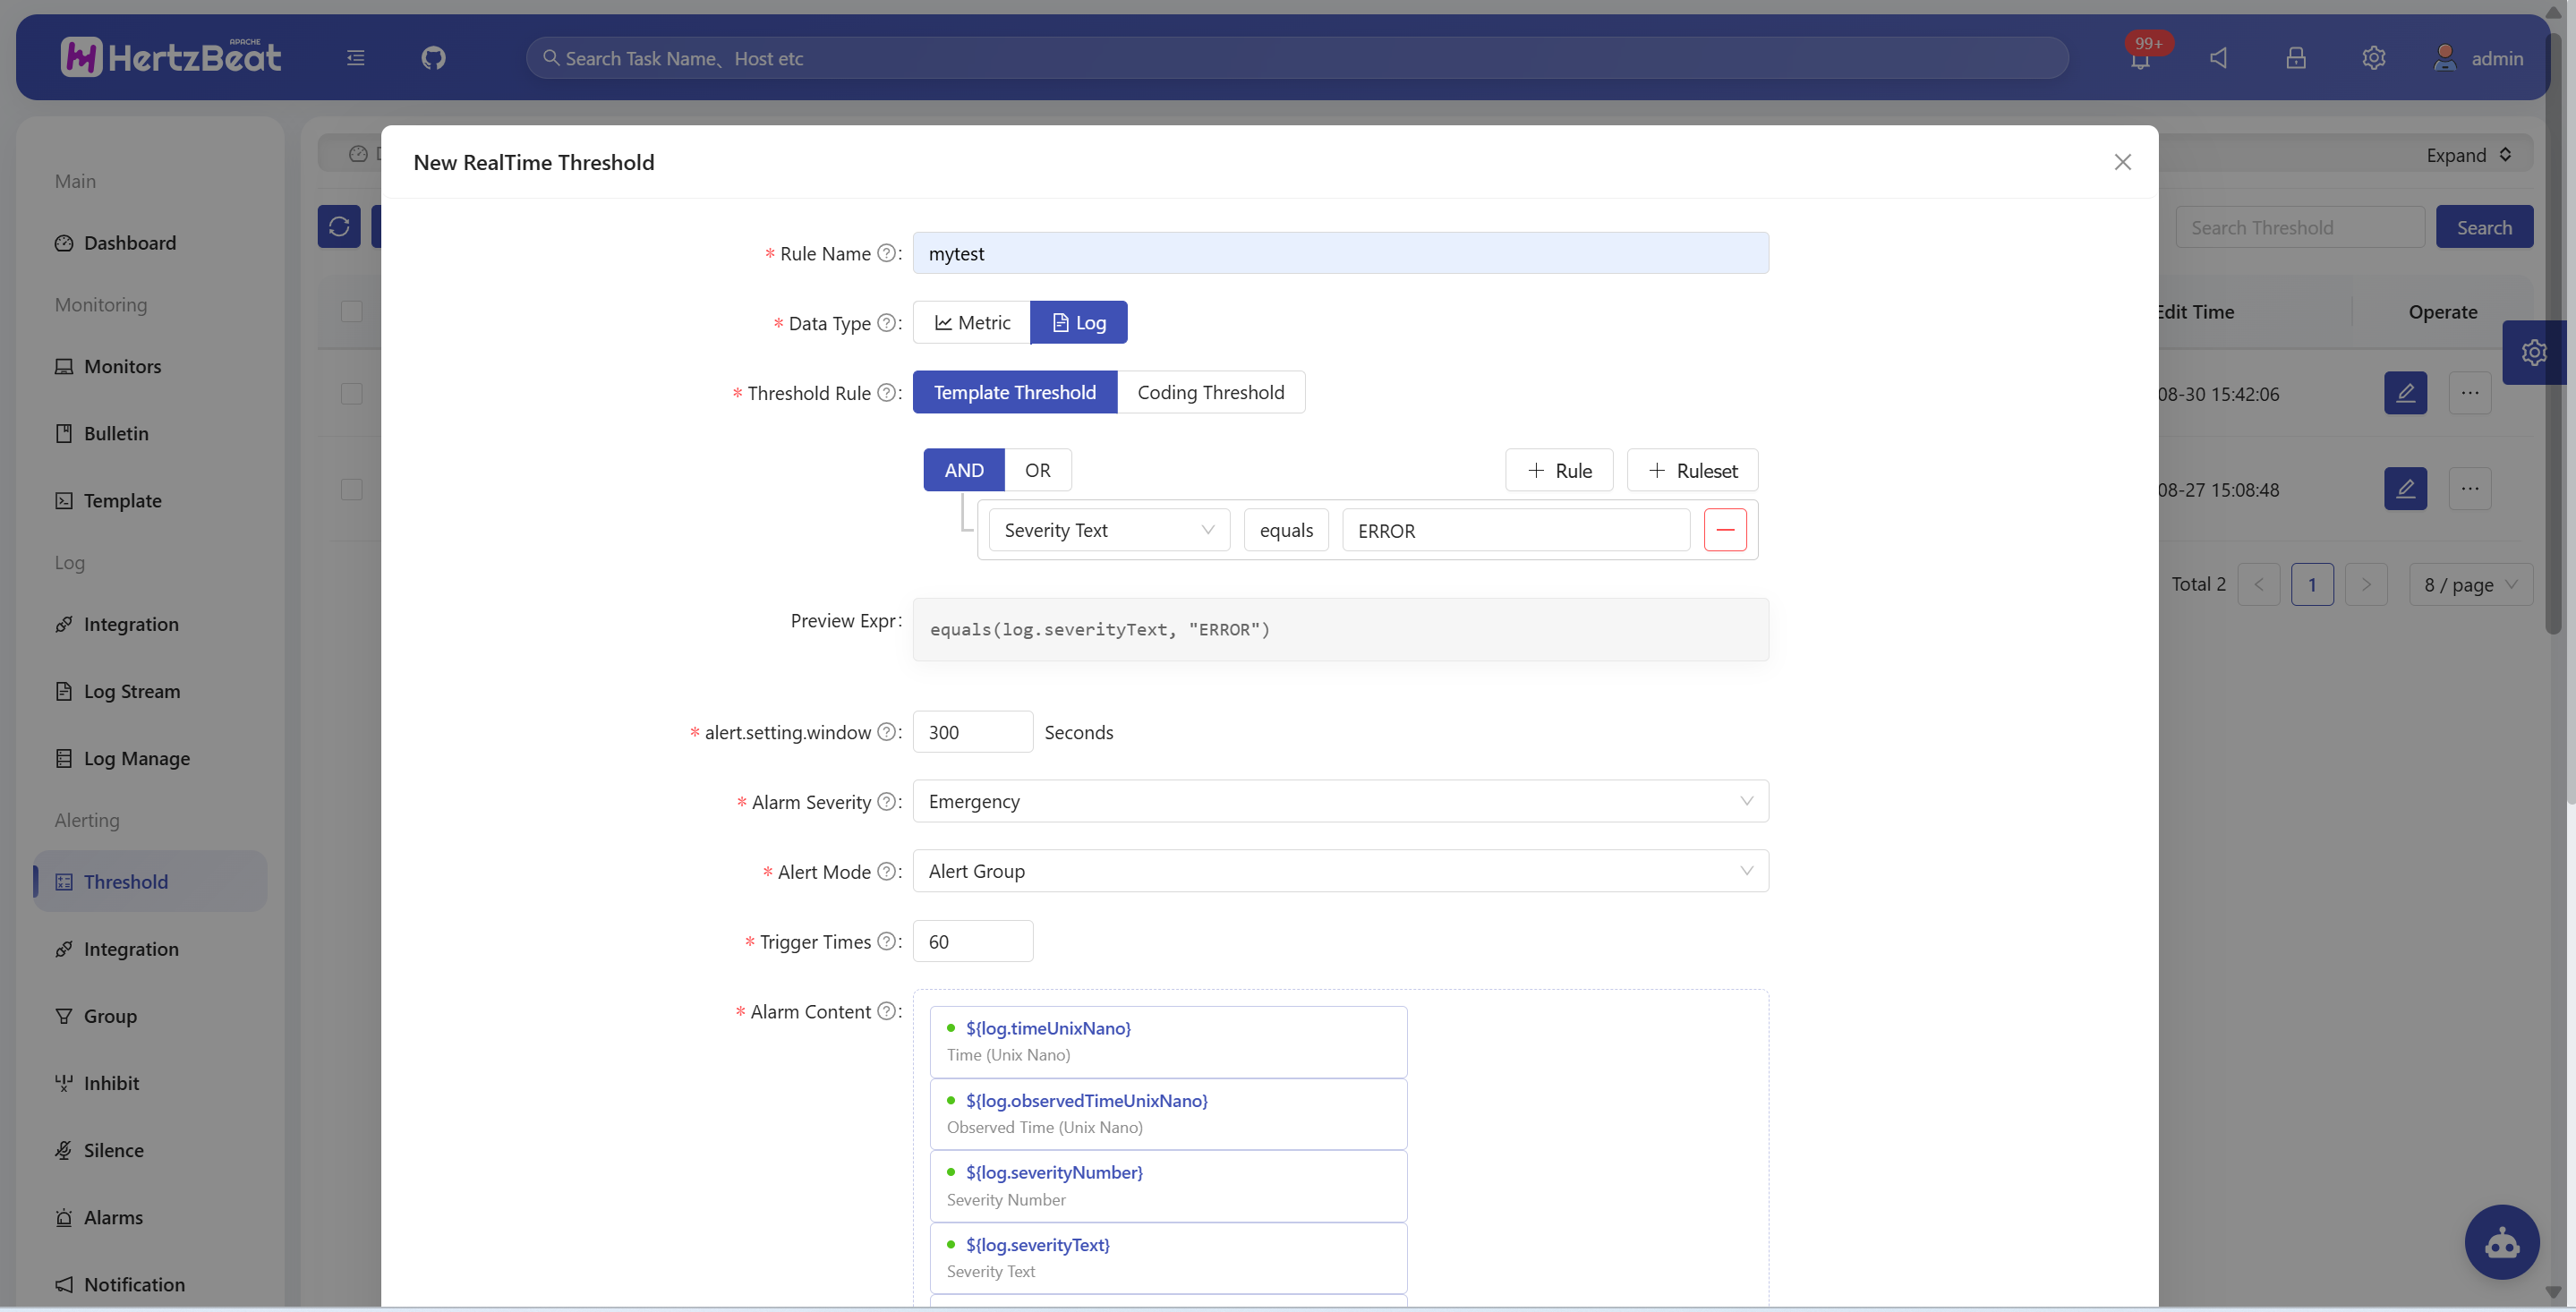Click the Rule Name help question icon
This screenshot has width=2576, height=1312.
pos(886,253)
